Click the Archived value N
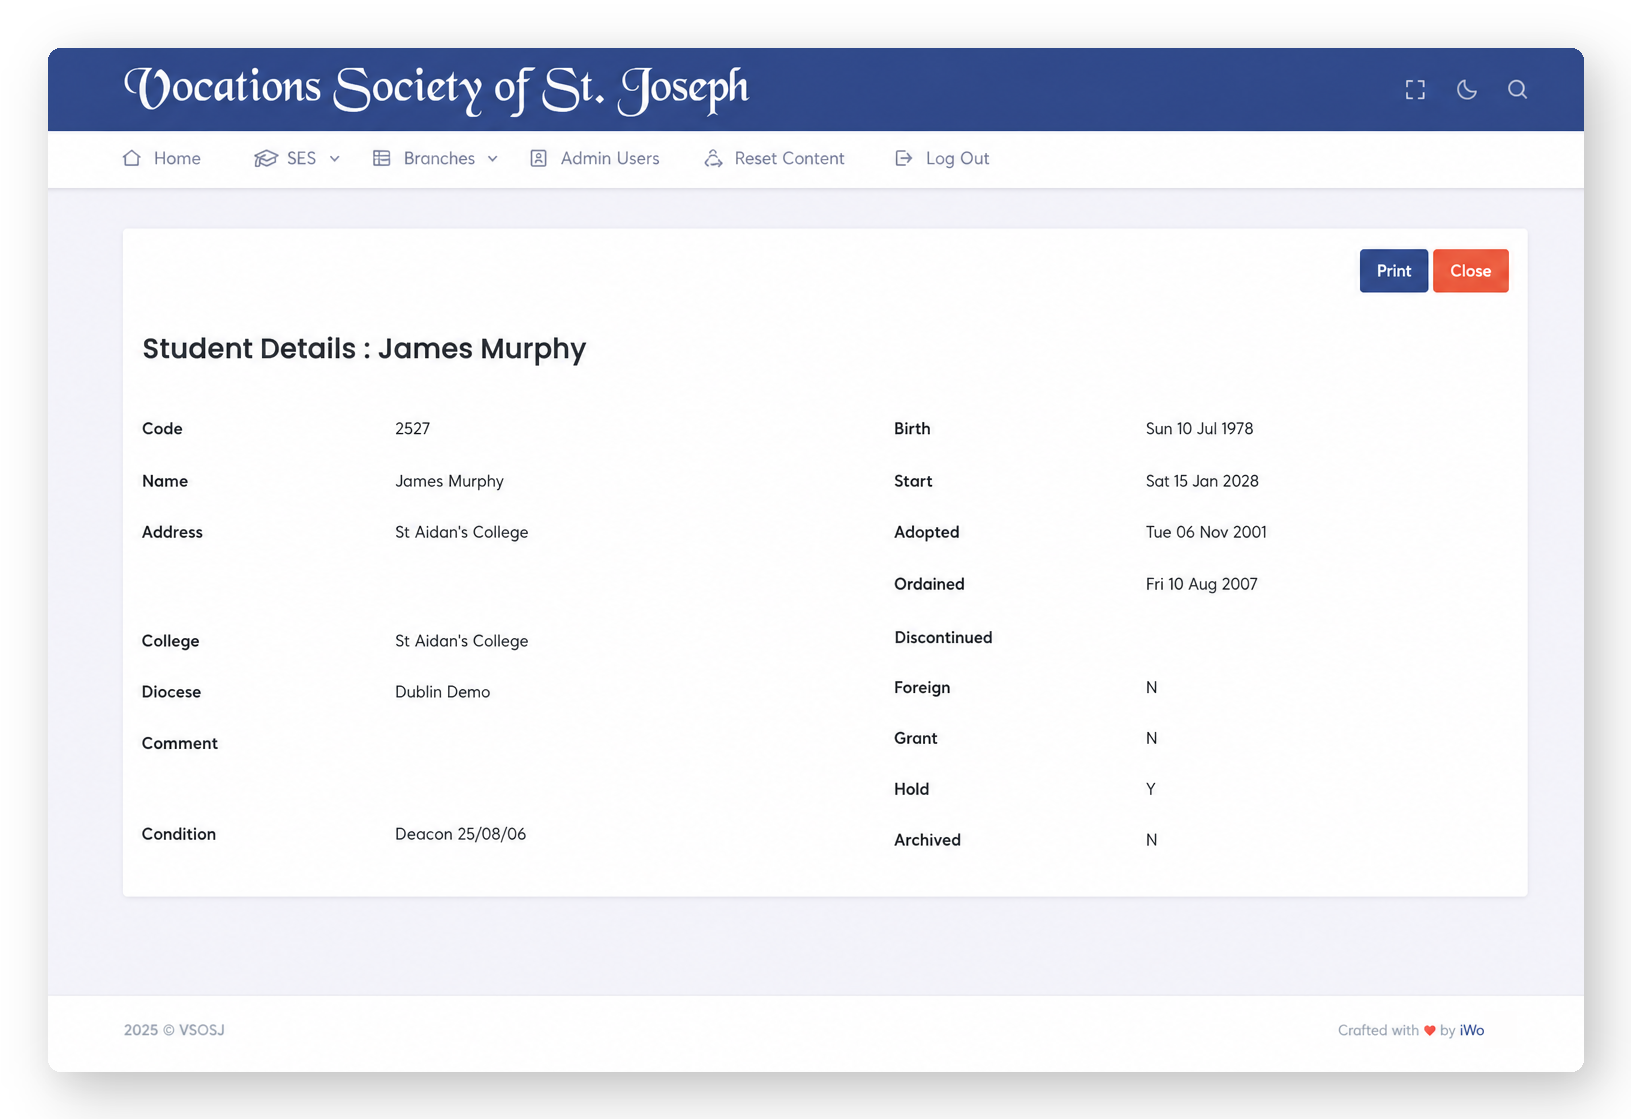1632x1120 pixels. coord(1151,841)
